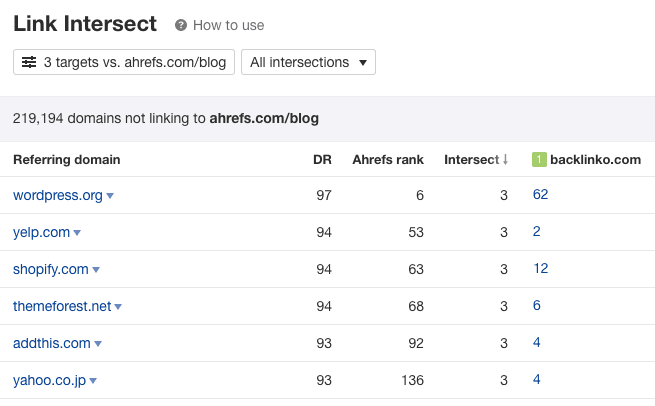This screenshot has height=406, width=655.
Task: Sort by the DR column header
Action: point(322,160)
